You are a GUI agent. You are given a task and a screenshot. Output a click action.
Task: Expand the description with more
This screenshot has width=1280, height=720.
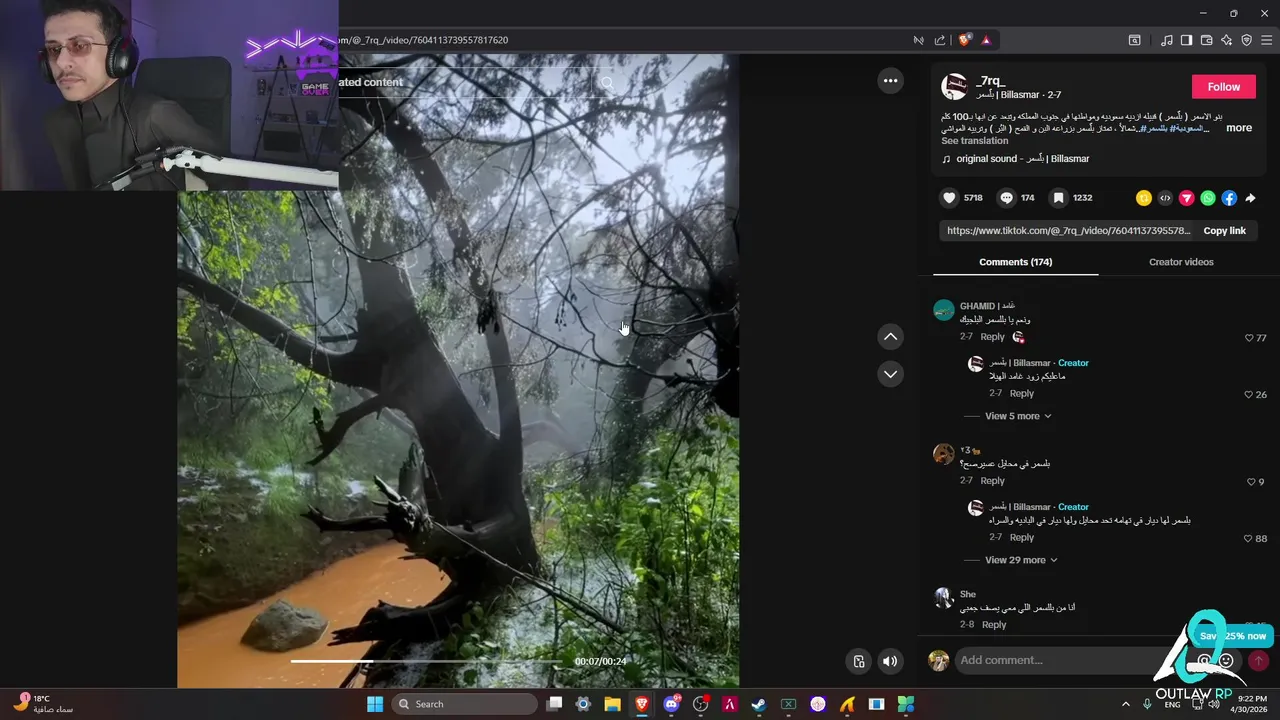coord(1239,128)
